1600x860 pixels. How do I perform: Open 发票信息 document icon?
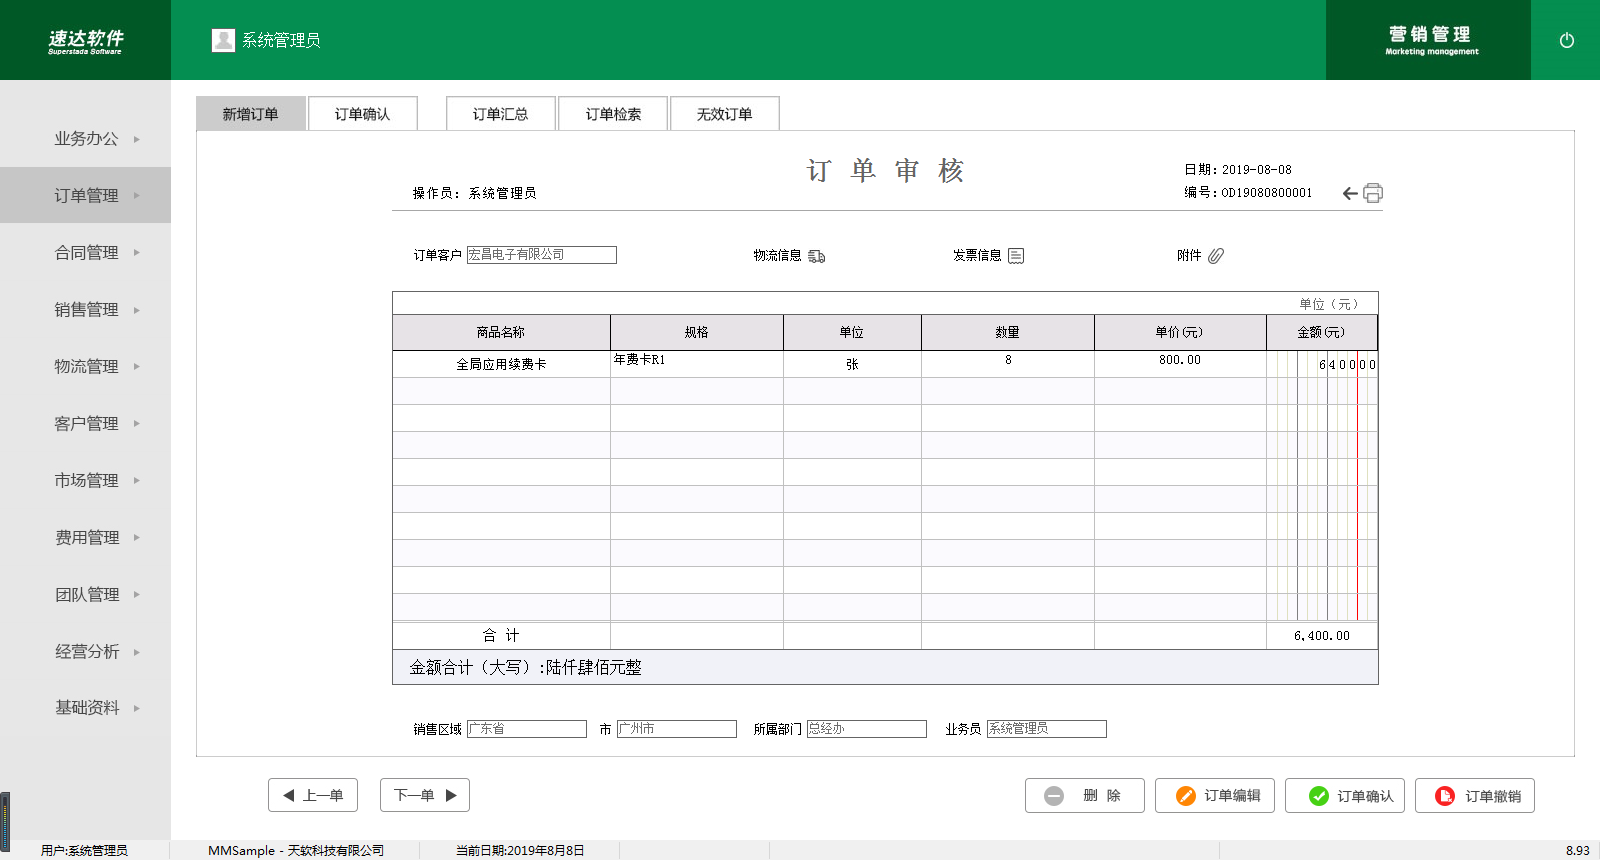coord(1016,256)
